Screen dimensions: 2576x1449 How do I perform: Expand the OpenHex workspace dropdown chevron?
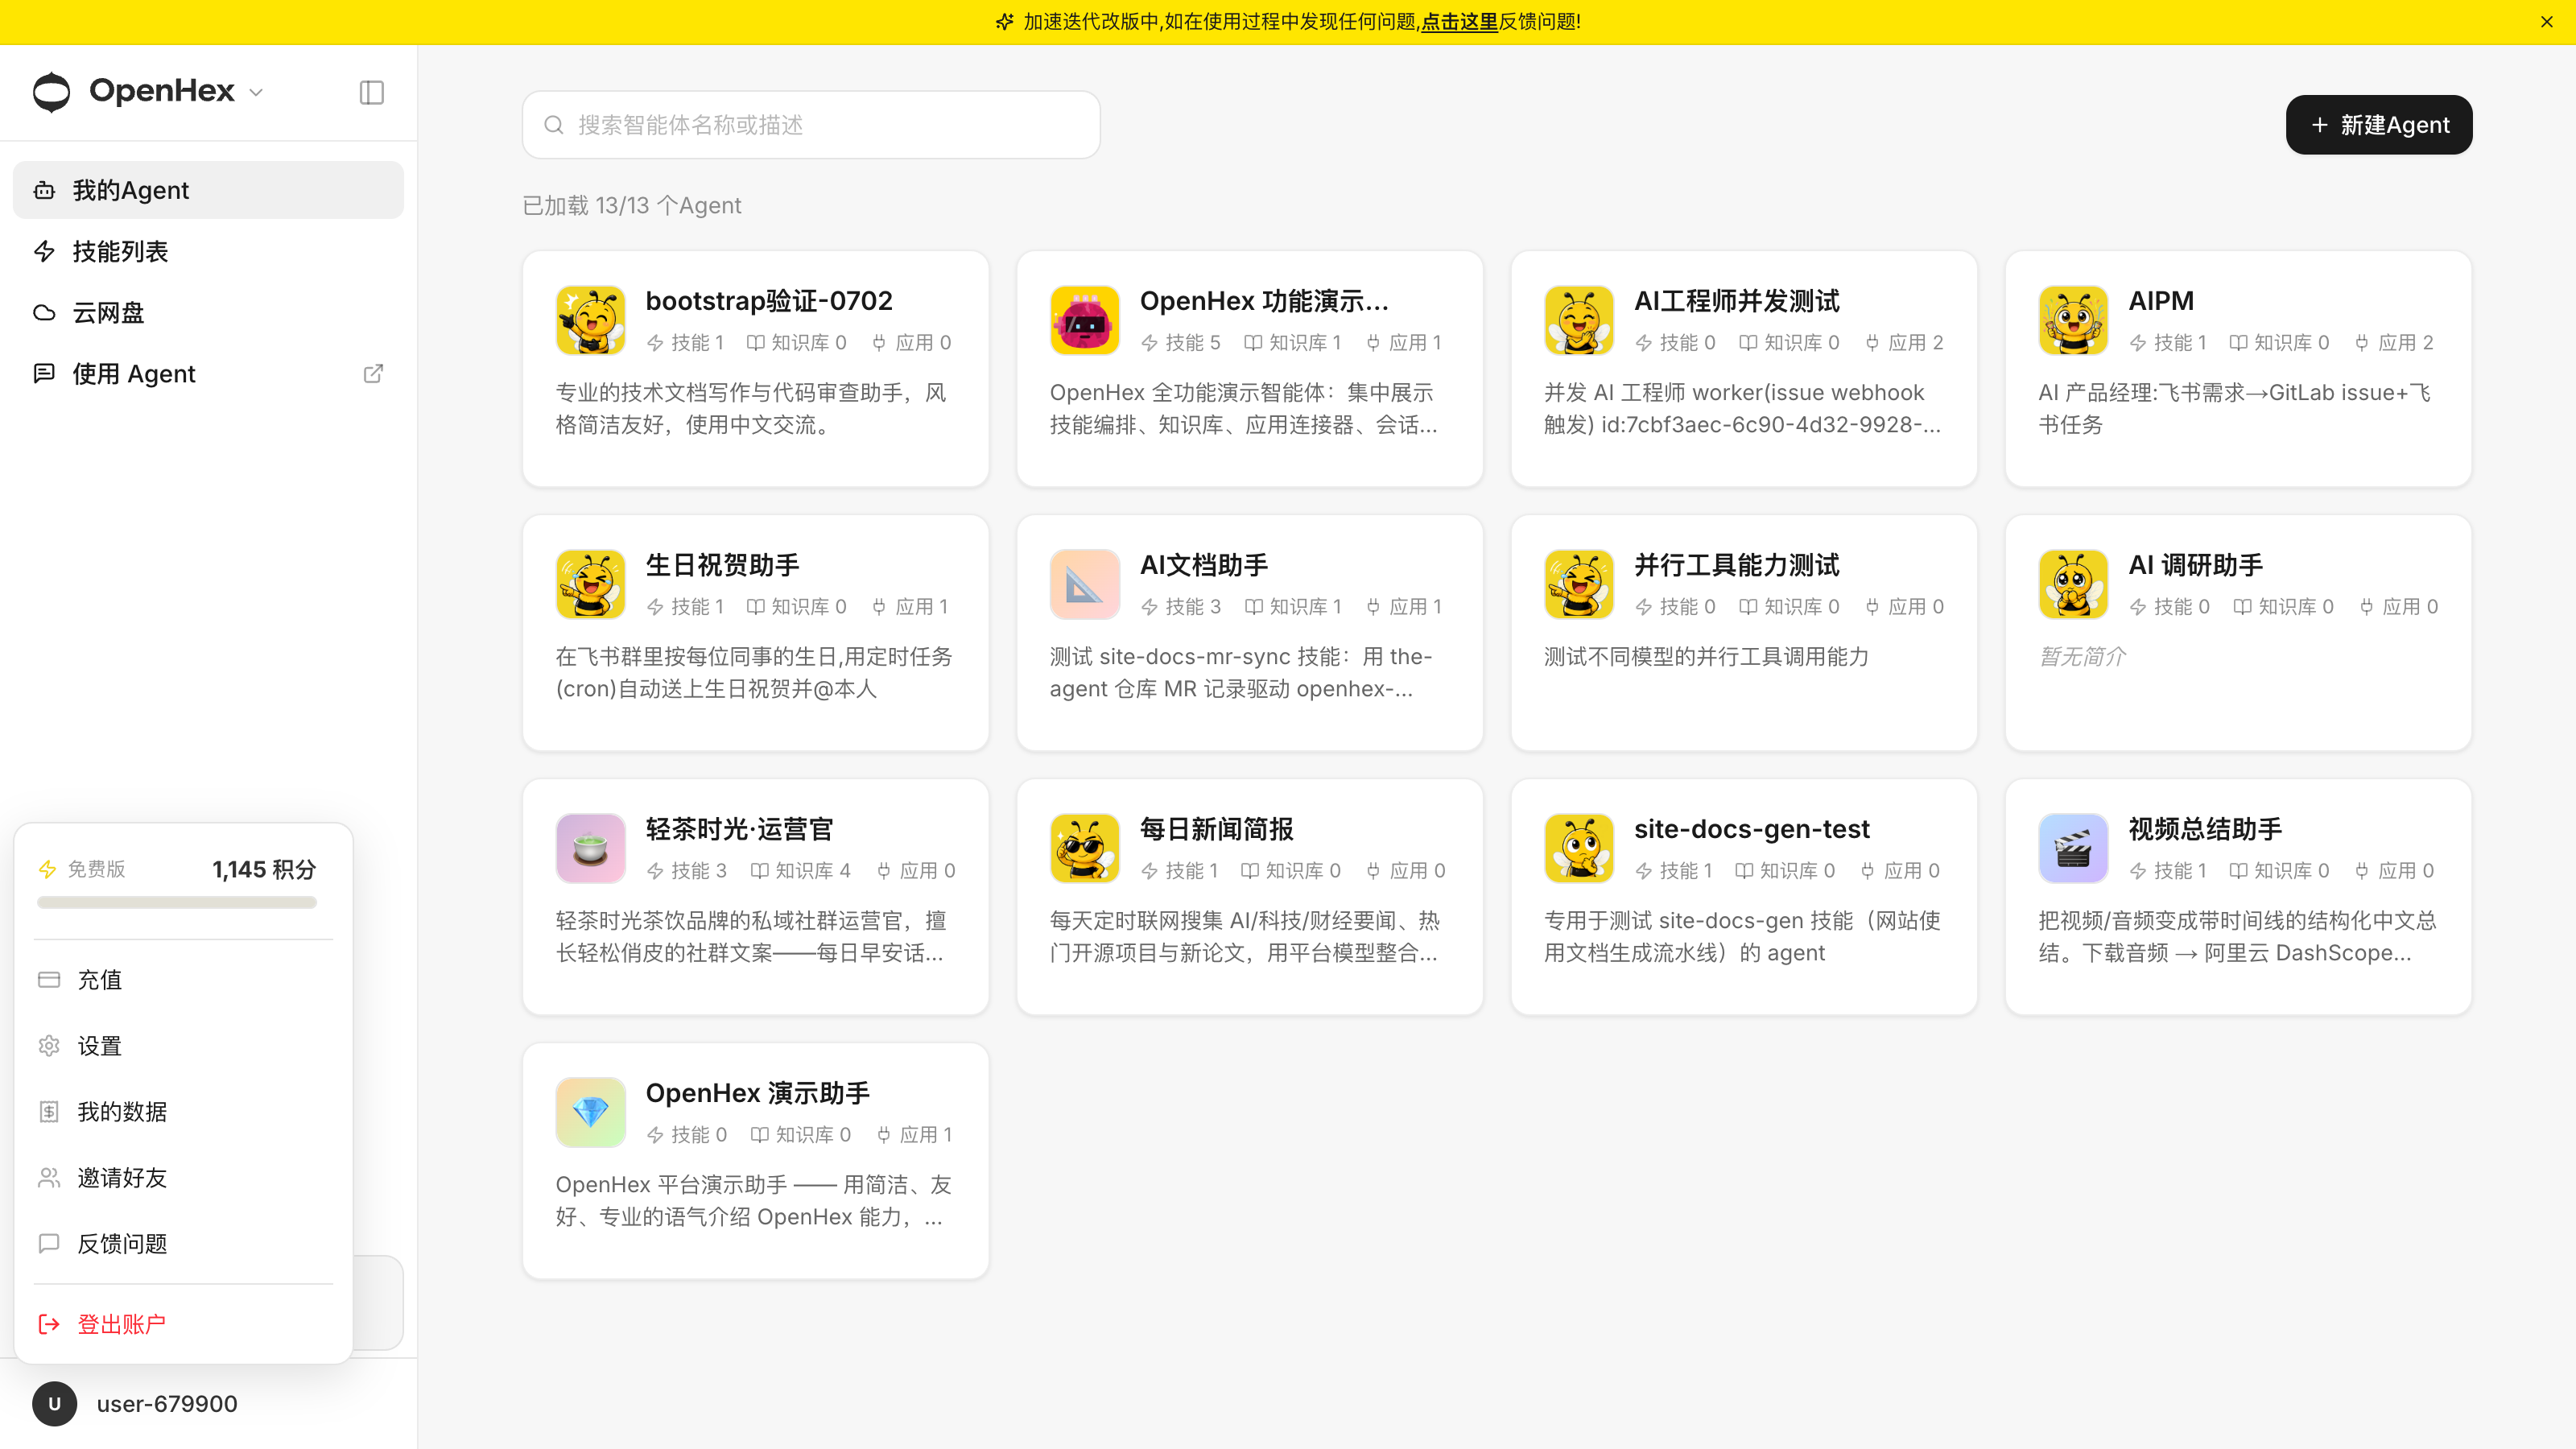(x=256, y=93)
